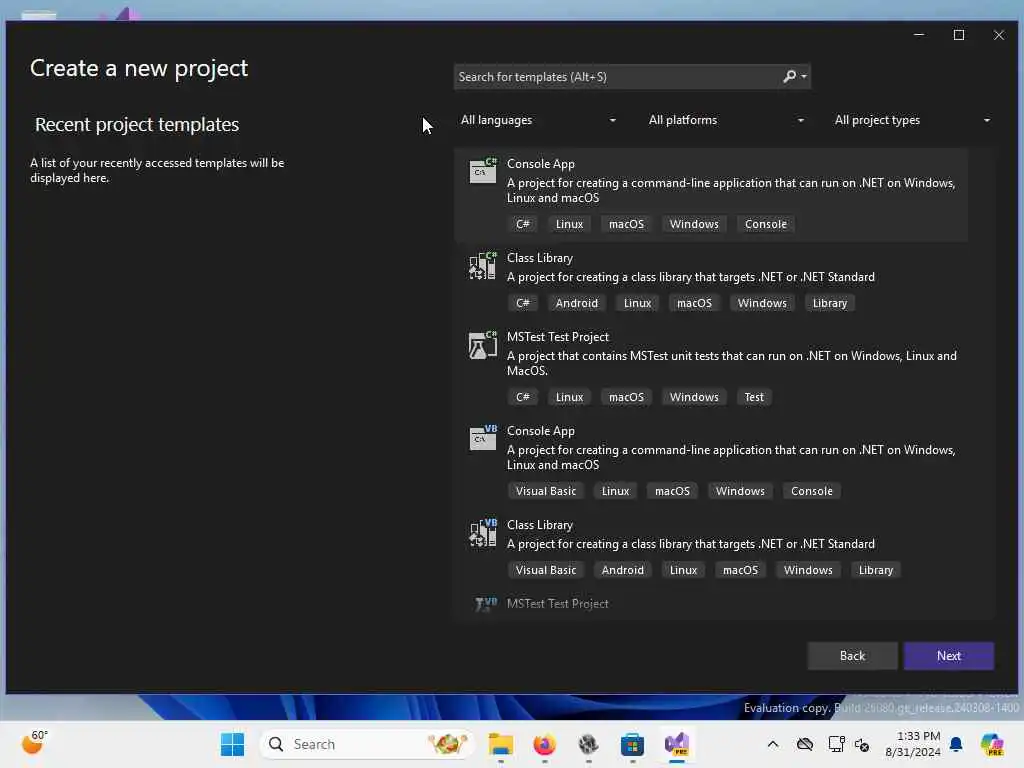Click the Next button
This screenshot has height=768, width=1024.
[x=948, y=656]
